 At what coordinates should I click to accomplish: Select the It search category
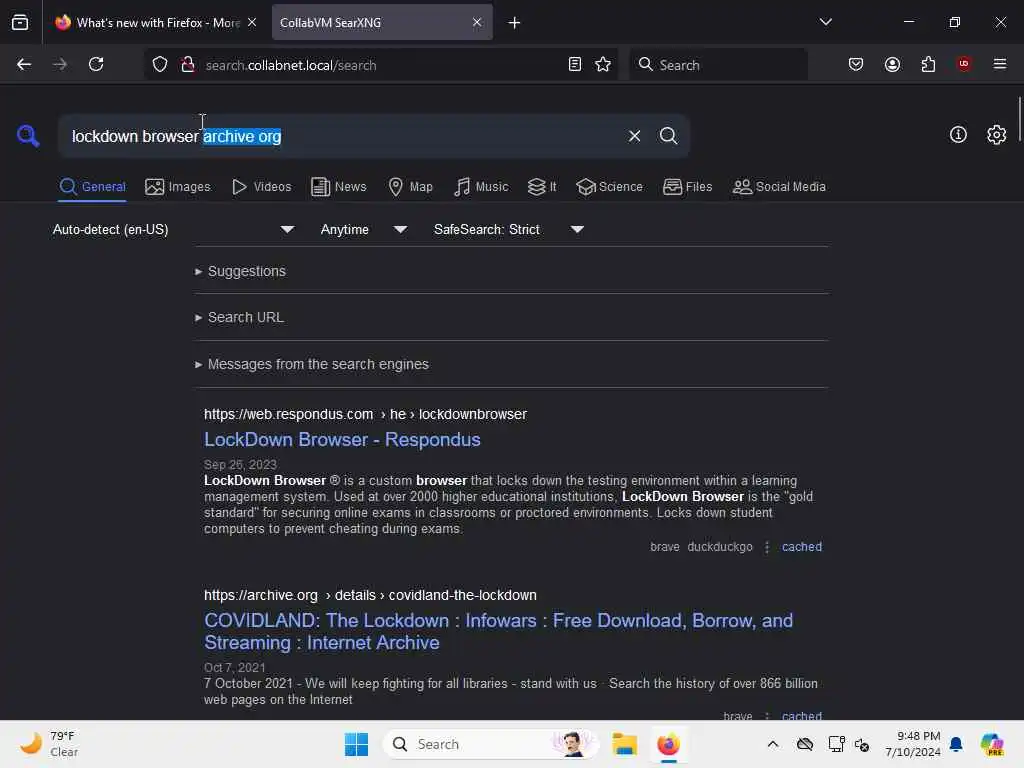click(542, 187)
